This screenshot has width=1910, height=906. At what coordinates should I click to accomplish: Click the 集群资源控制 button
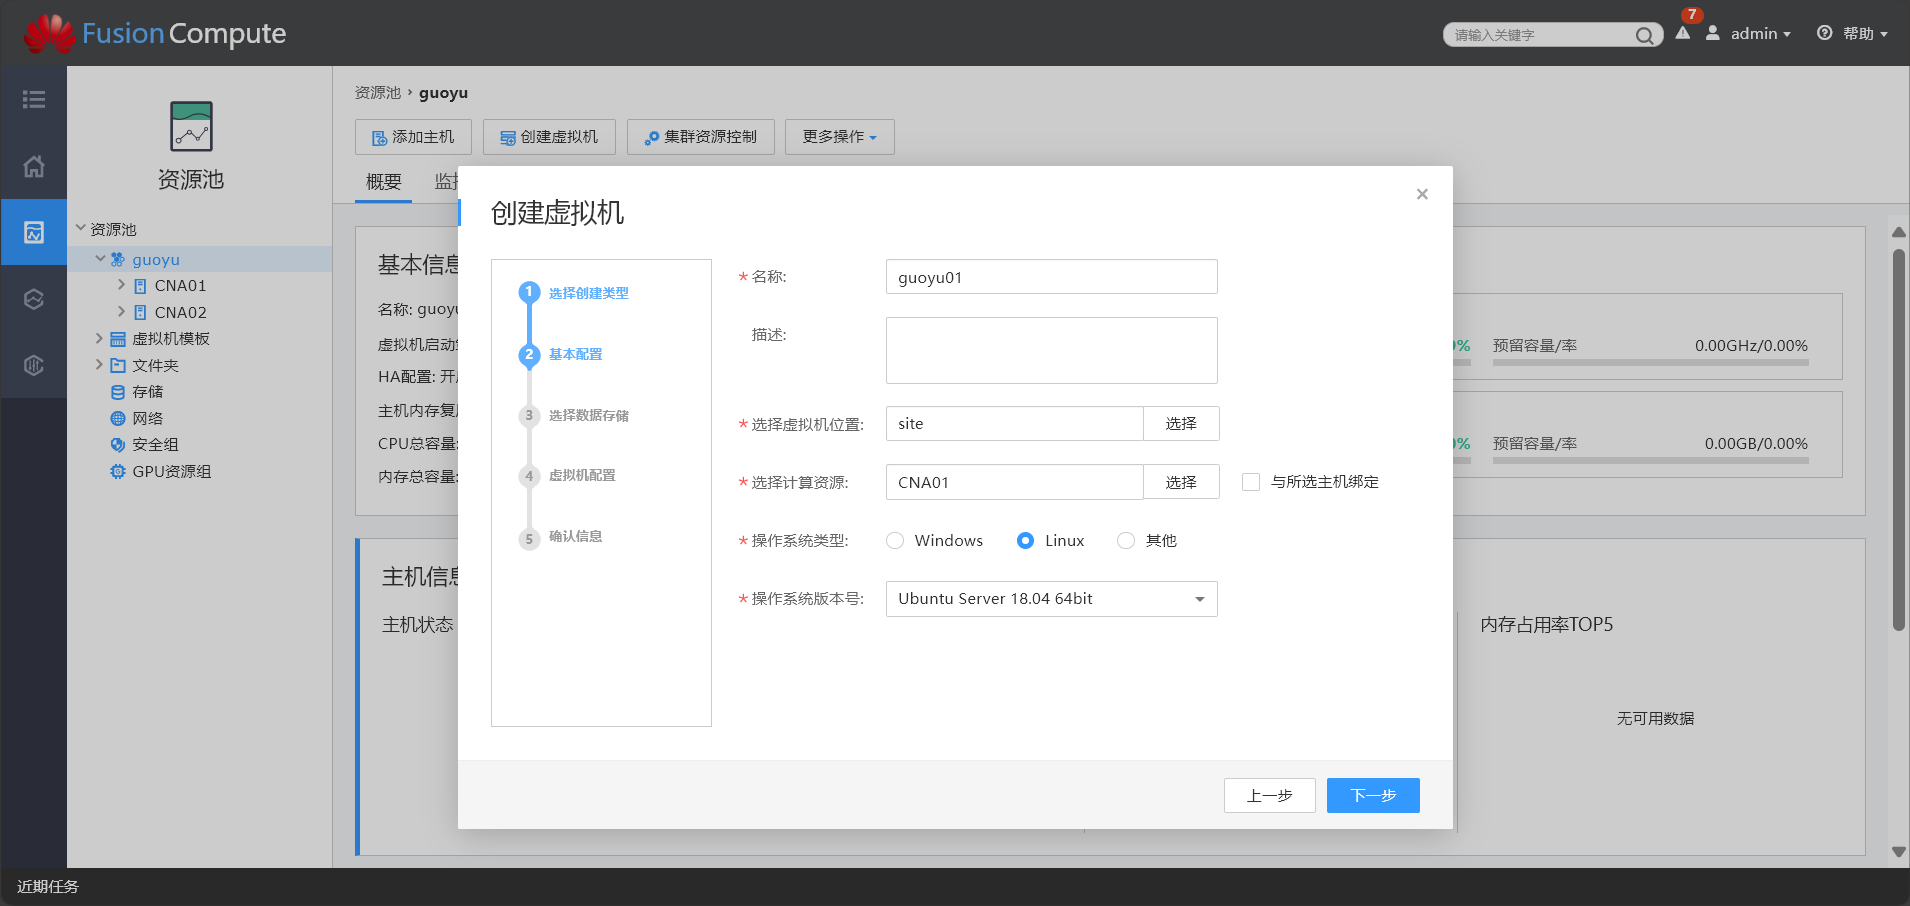(x=701, y=137)
